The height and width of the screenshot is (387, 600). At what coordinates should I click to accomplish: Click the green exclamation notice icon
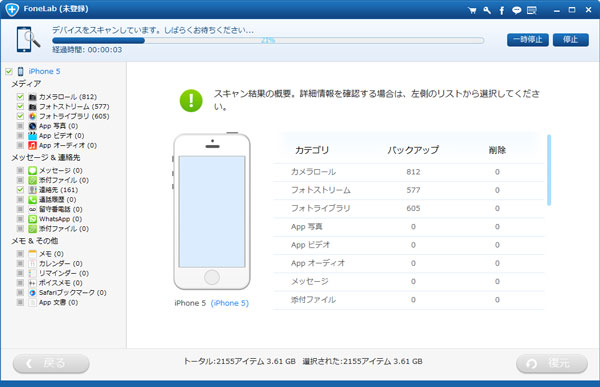click(x=191, y=101)
